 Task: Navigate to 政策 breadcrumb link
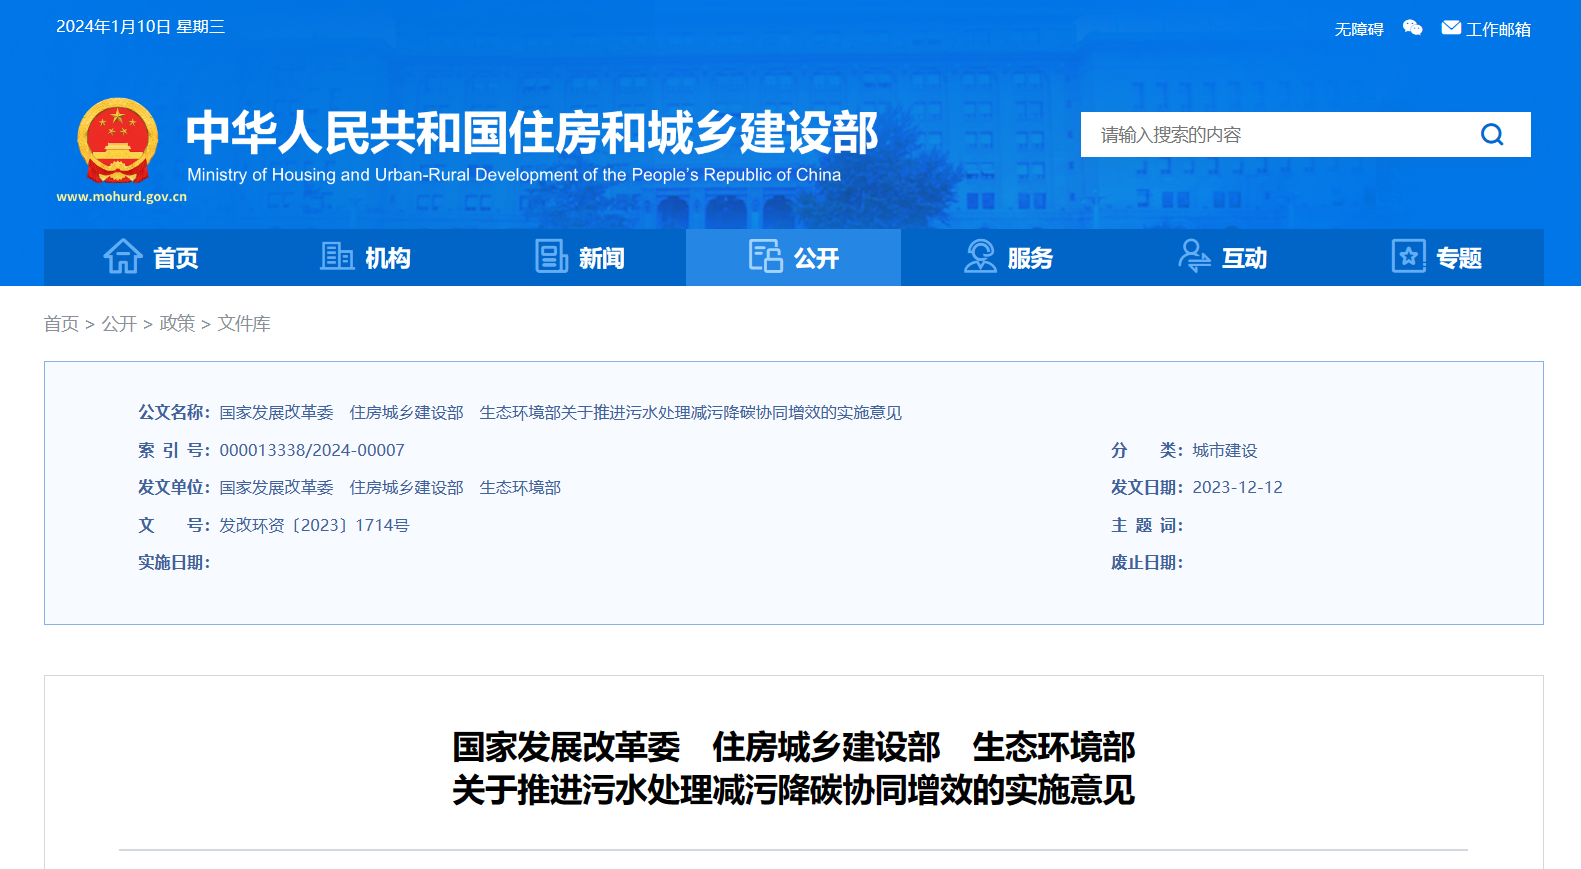177,324
